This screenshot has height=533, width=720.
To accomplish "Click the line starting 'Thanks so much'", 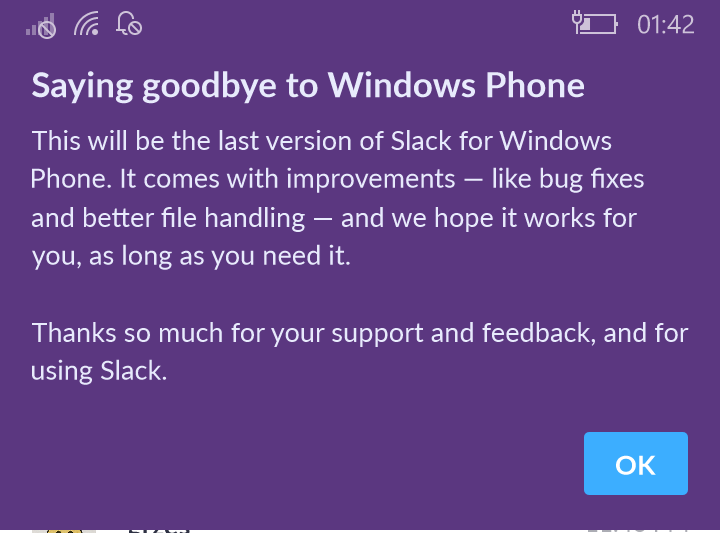I will click(359, 332).
